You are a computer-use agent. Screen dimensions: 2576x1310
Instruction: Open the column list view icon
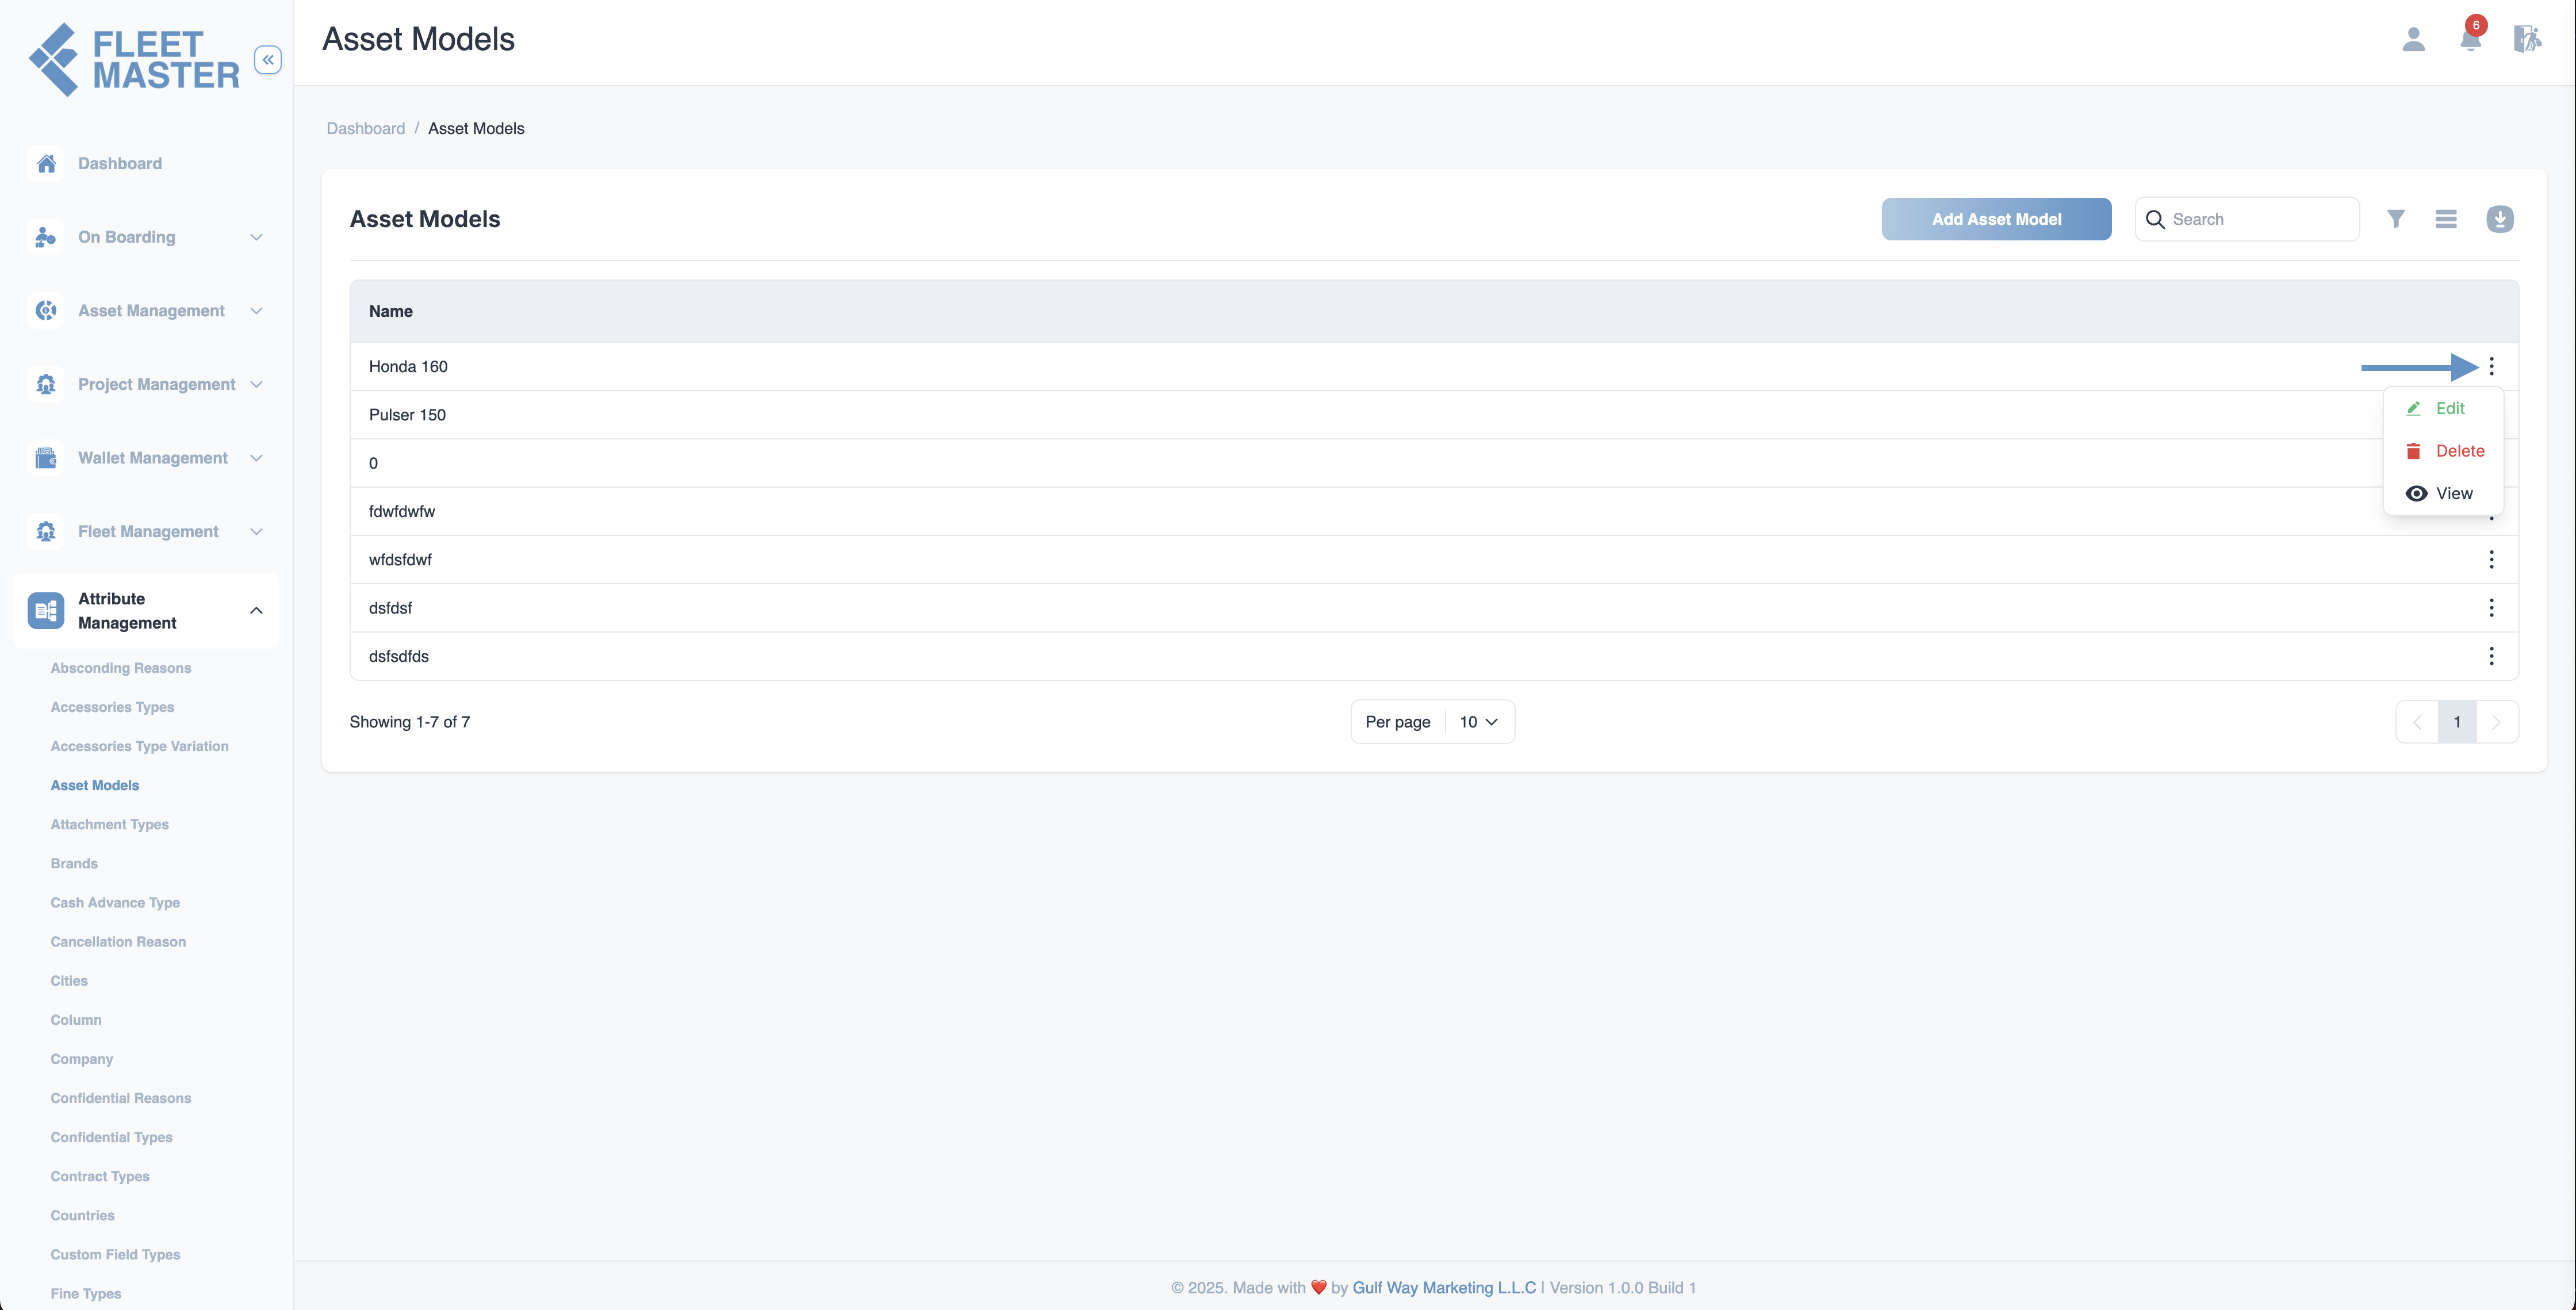pos(2446,219)
